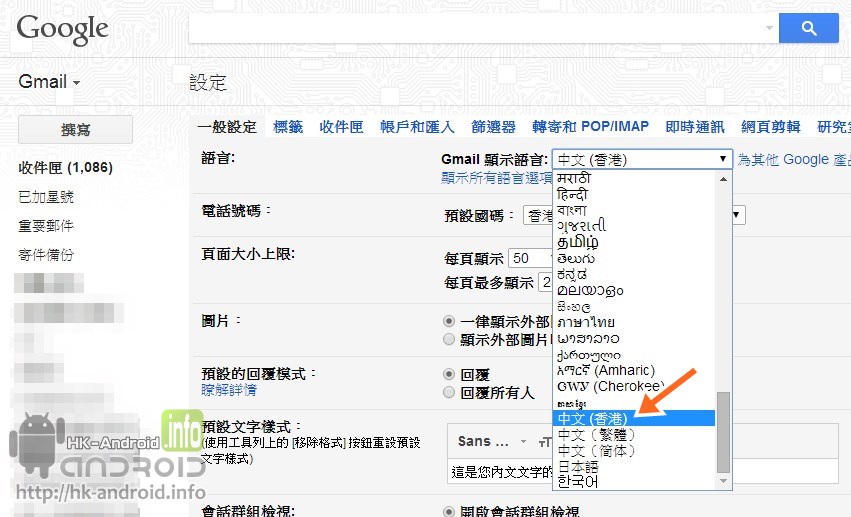Click the blue magnifier search button

point(808,28)
